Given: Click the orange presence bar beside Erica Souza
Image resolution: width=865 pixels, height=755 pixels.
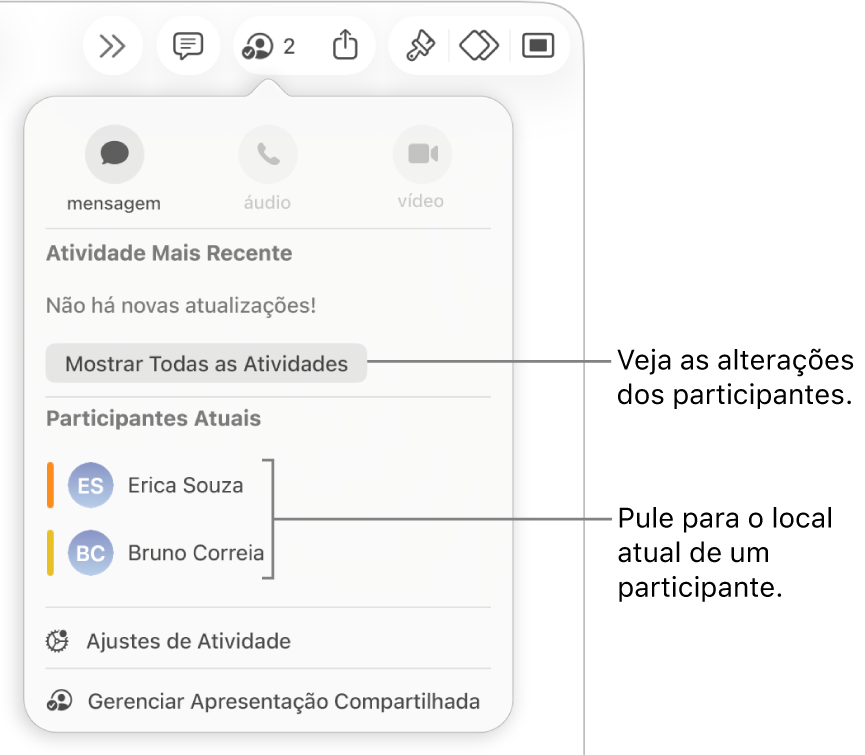Looking at the screenshot, I should 49,485.
